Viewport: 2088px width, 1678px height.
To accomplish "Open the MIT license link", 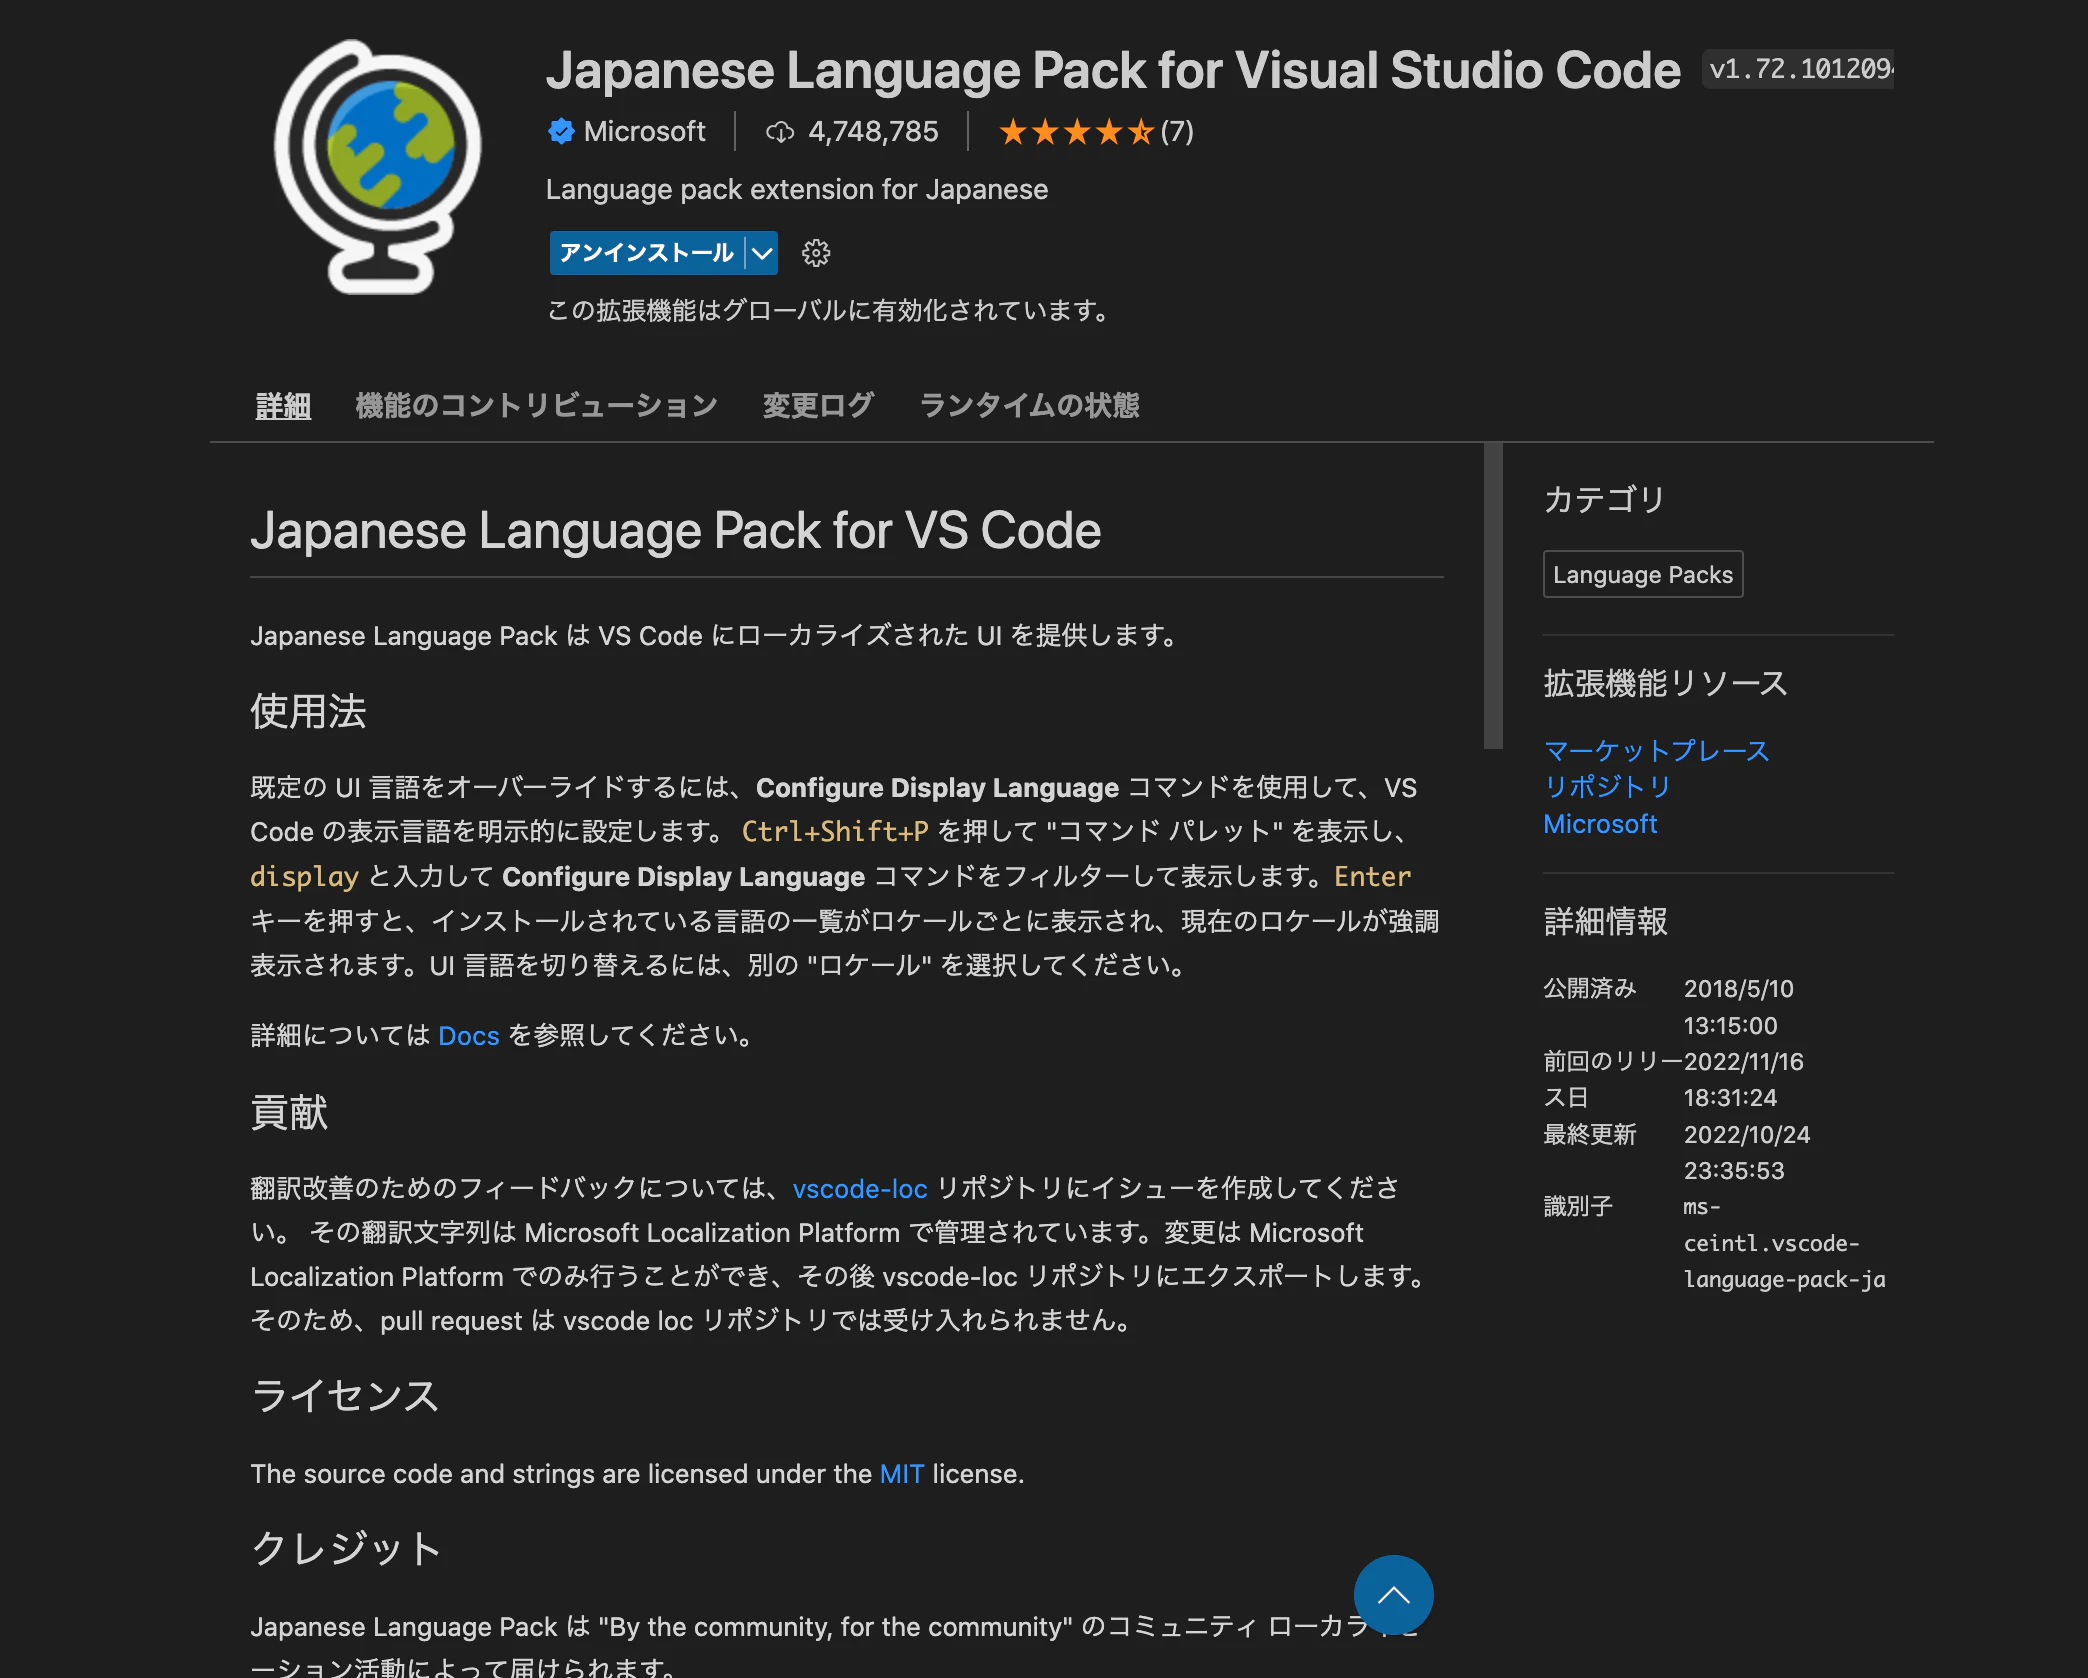I will (902, 1474).
